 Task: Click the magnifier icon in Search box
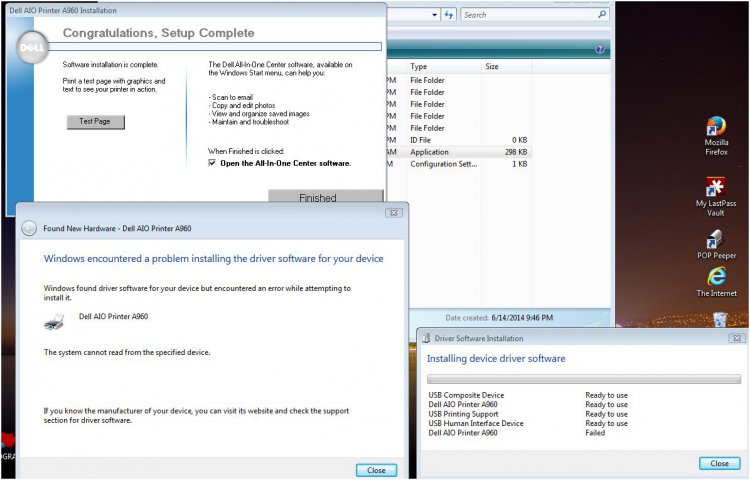point(601,15)
